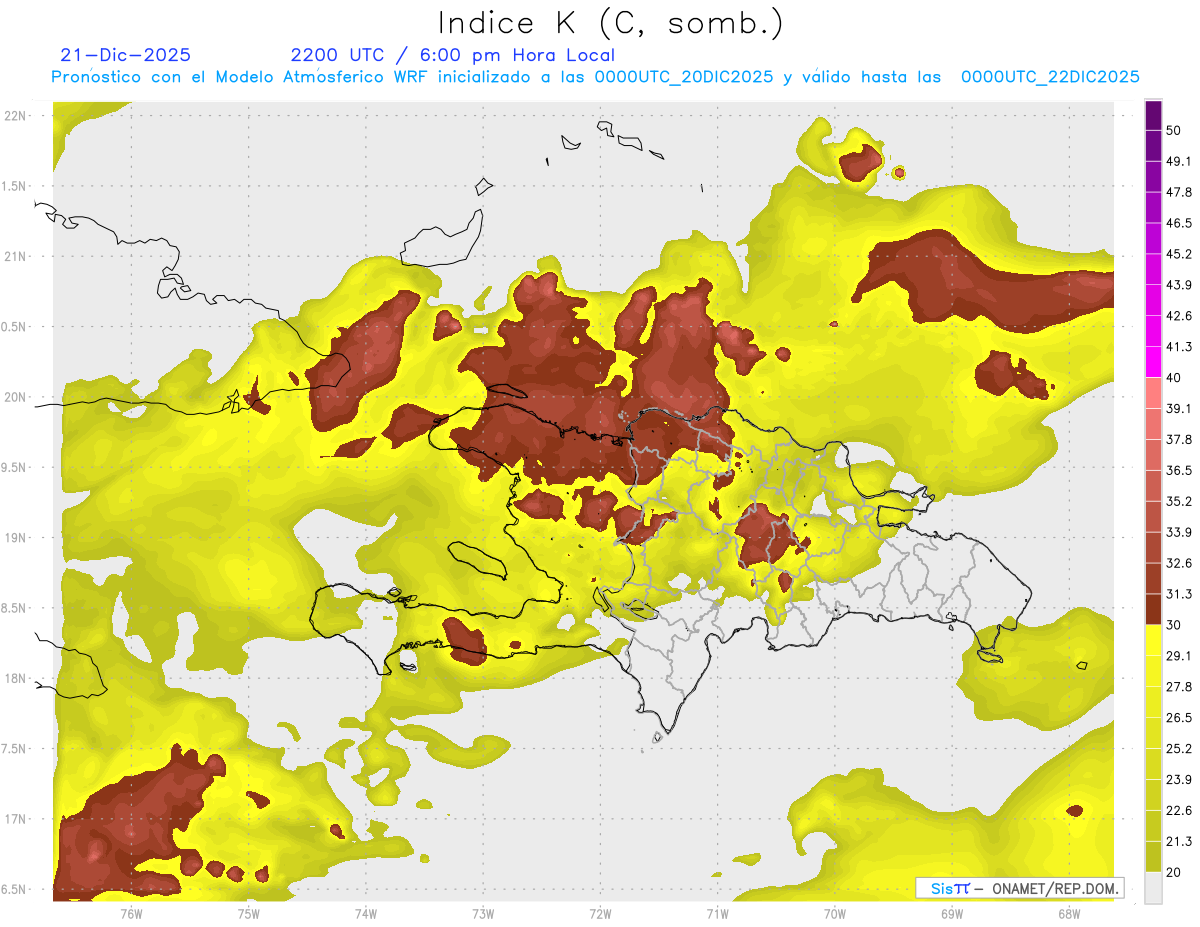Click the "23.9" color scale value
1200x927 pixels.
click(1179, 780)
